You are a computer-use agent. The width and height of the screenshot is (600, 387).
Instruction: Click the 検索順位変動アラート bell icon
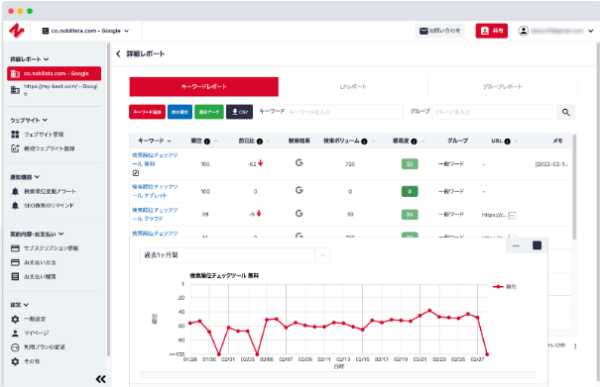pos(15,191)
